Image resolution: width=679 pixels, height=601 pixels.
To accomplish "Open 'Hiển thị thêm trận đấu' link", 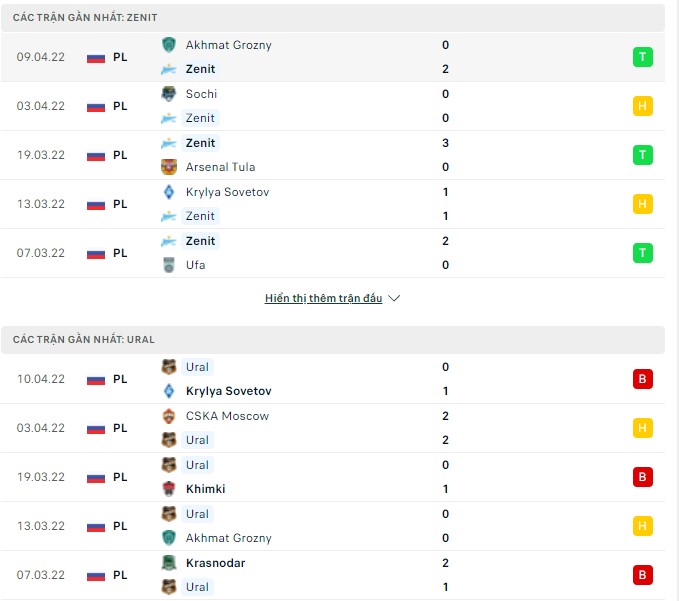I will [x=323, y=298].
